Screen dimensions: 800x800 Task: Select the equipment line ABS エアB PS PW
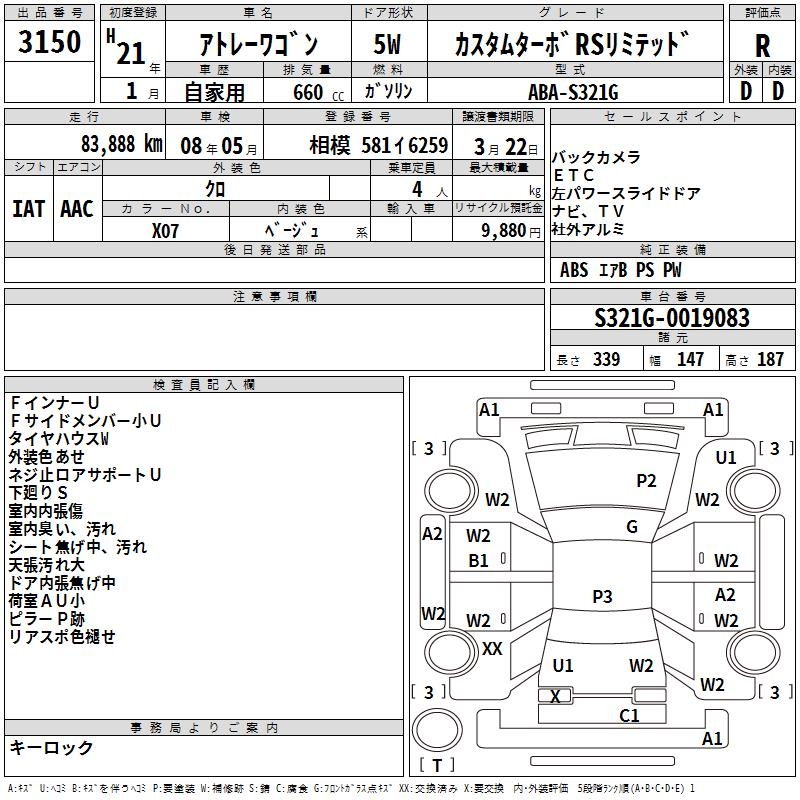pos(620,269)
